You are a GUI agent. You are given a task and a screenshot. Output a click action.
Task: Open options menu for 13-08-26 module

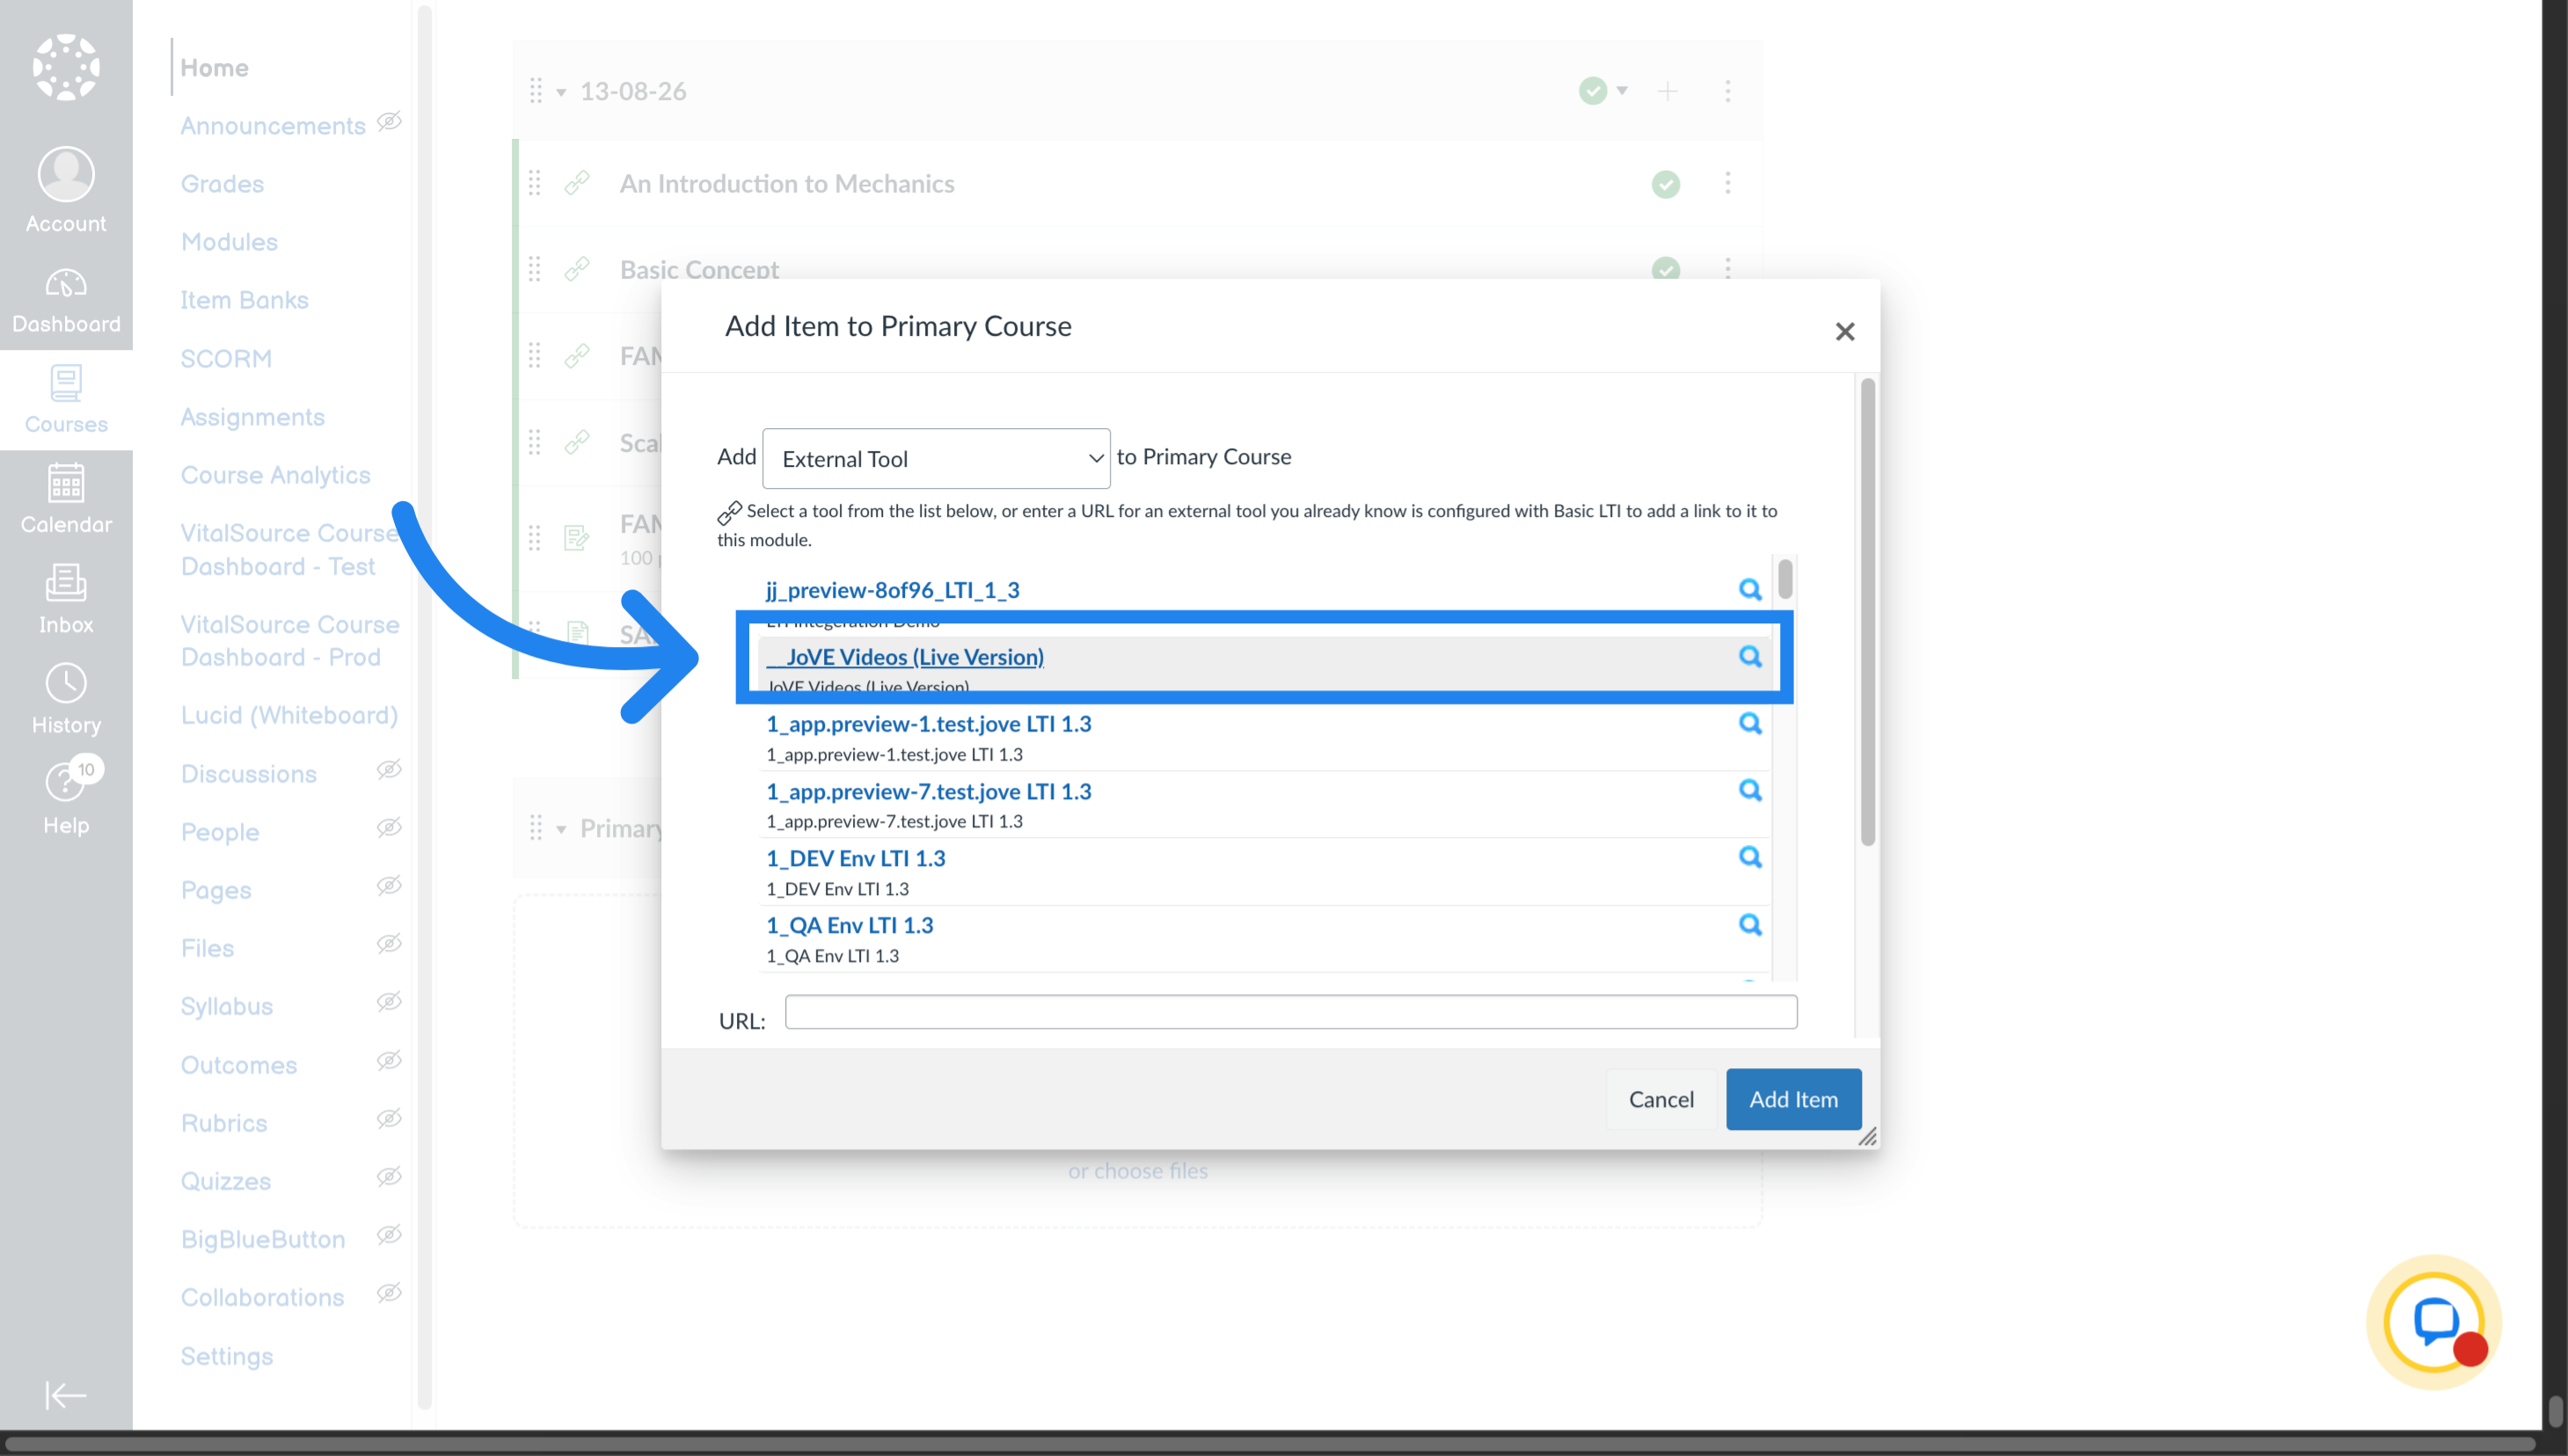1727,91
